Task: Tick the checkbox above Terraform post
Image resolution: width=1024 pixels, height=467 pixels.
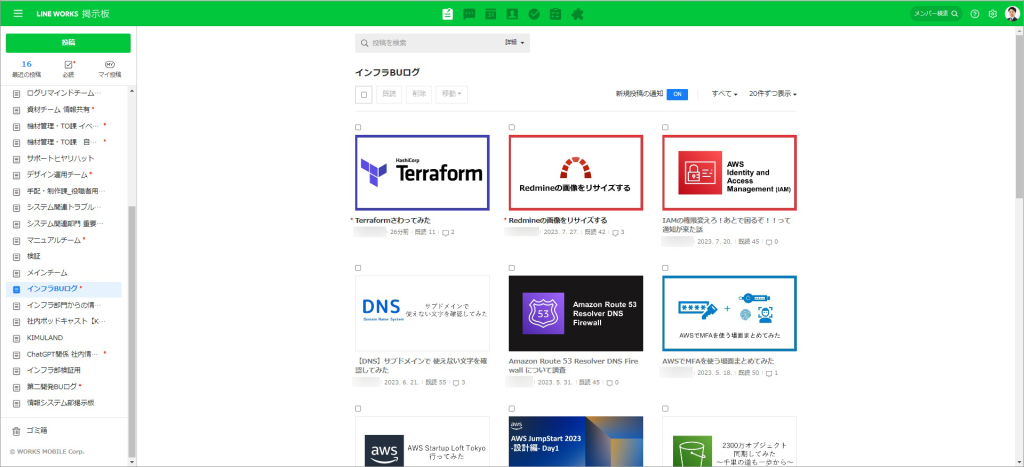Action: tap(358, 128)
